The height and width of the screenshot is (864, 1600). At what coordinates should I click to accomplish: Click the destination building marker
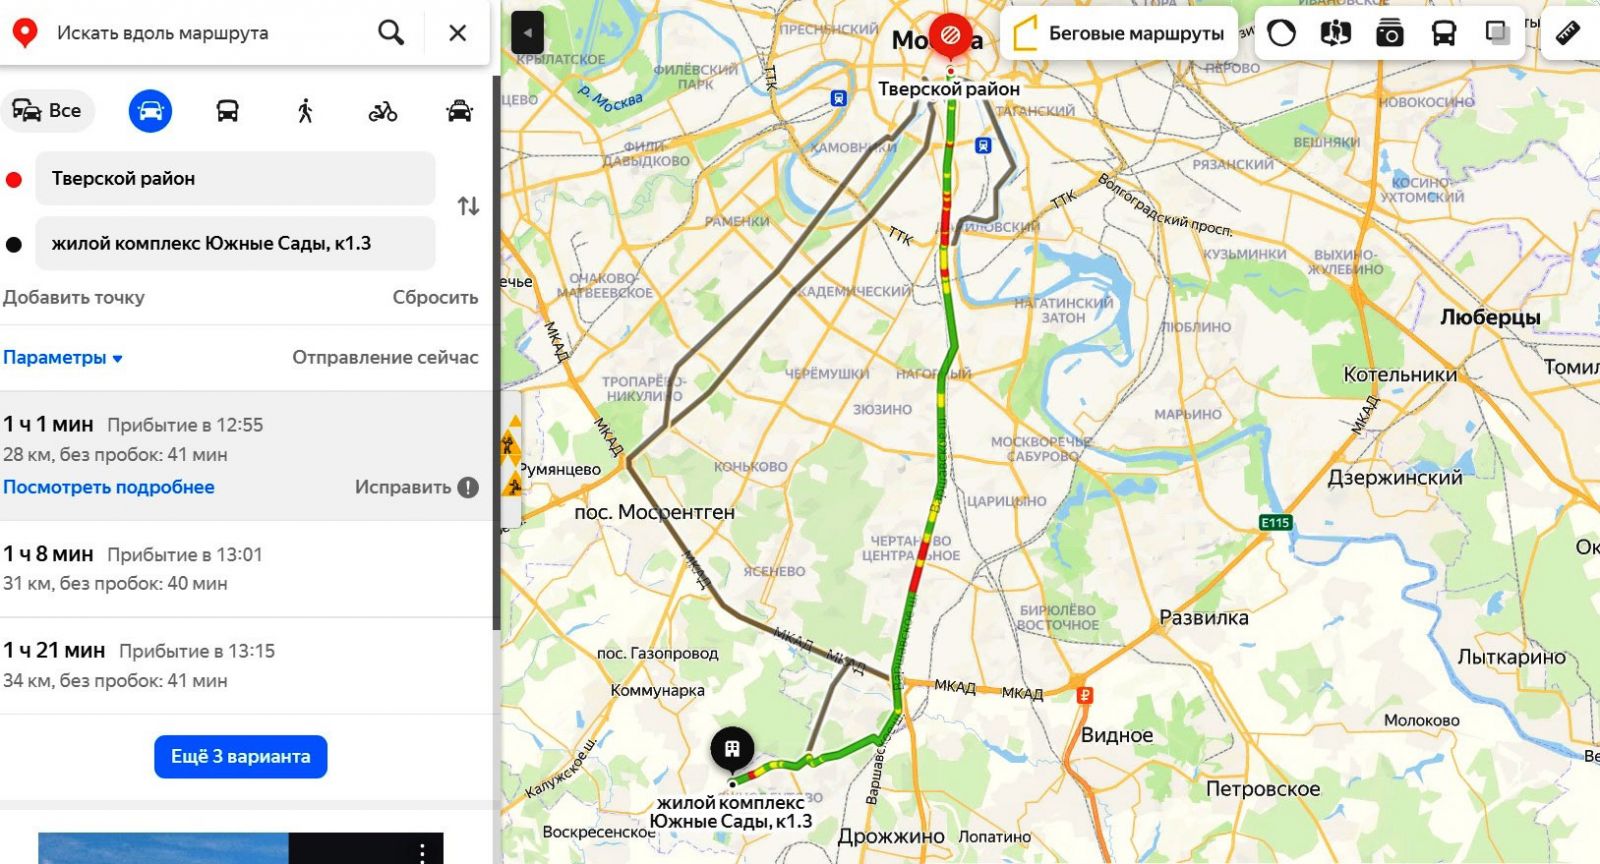(x=732, y=748)
